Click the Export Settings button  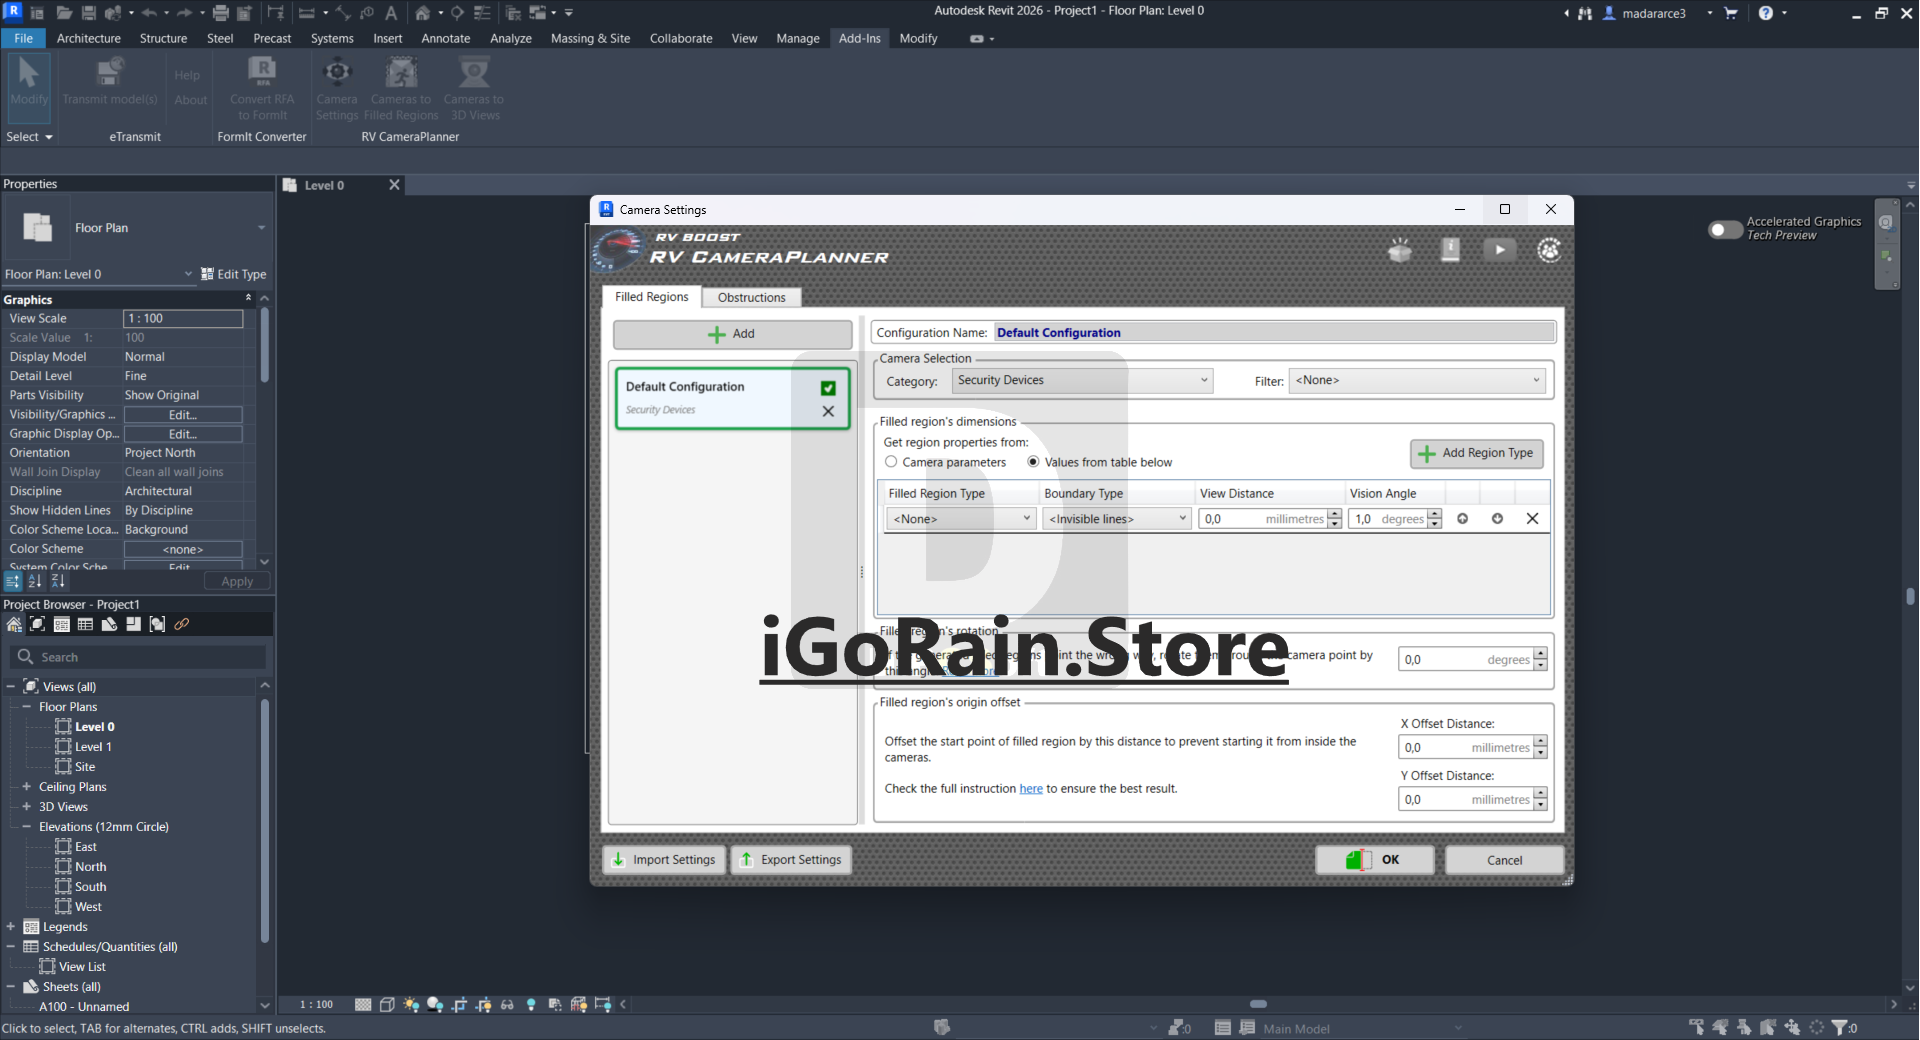791,860
